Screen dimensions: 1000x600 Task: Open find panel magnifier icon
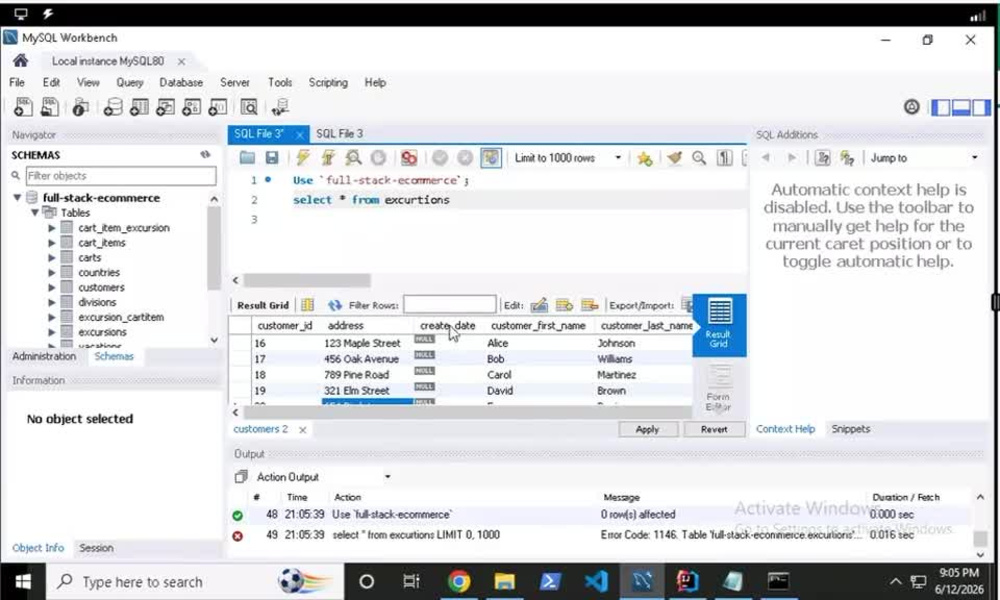(699, 158)
